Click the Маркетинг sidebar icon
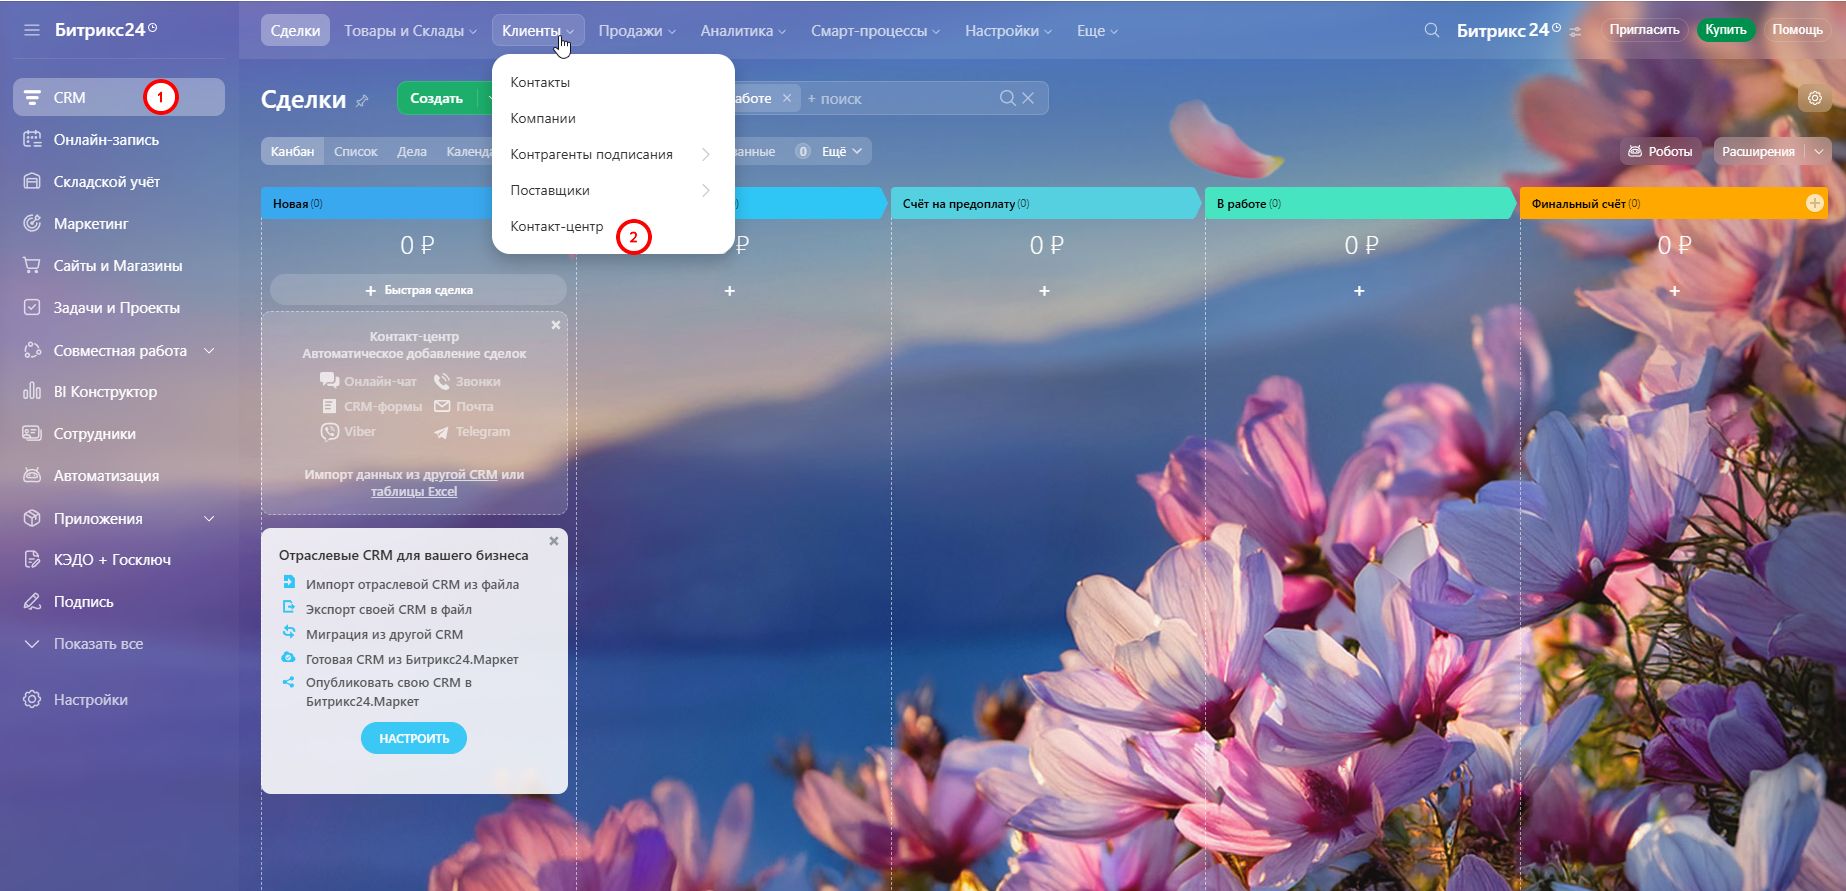The height and width of the screenshot is (891, 1846). pos(32,223)
